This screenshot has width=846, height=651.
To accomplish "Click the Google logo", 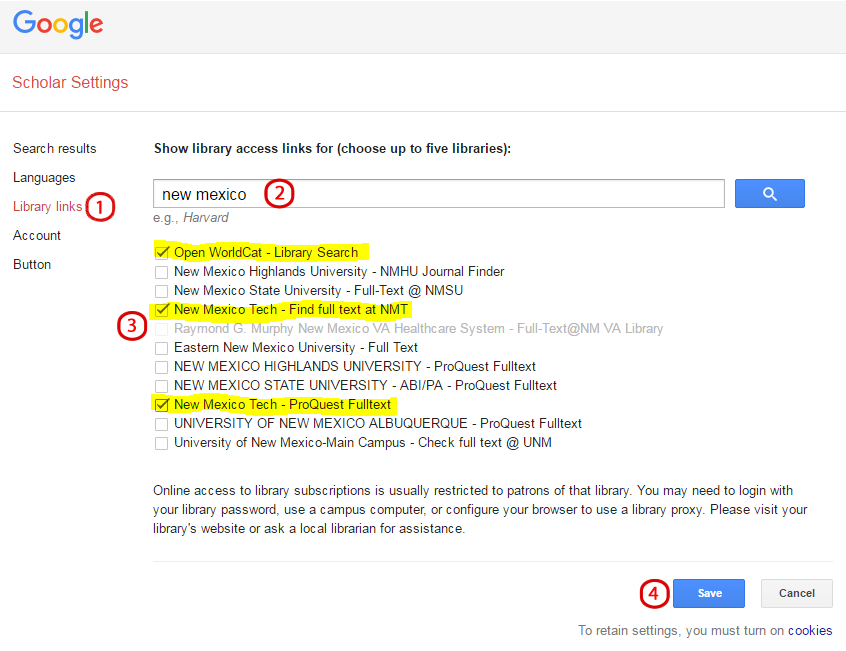I will coord(58,24).
